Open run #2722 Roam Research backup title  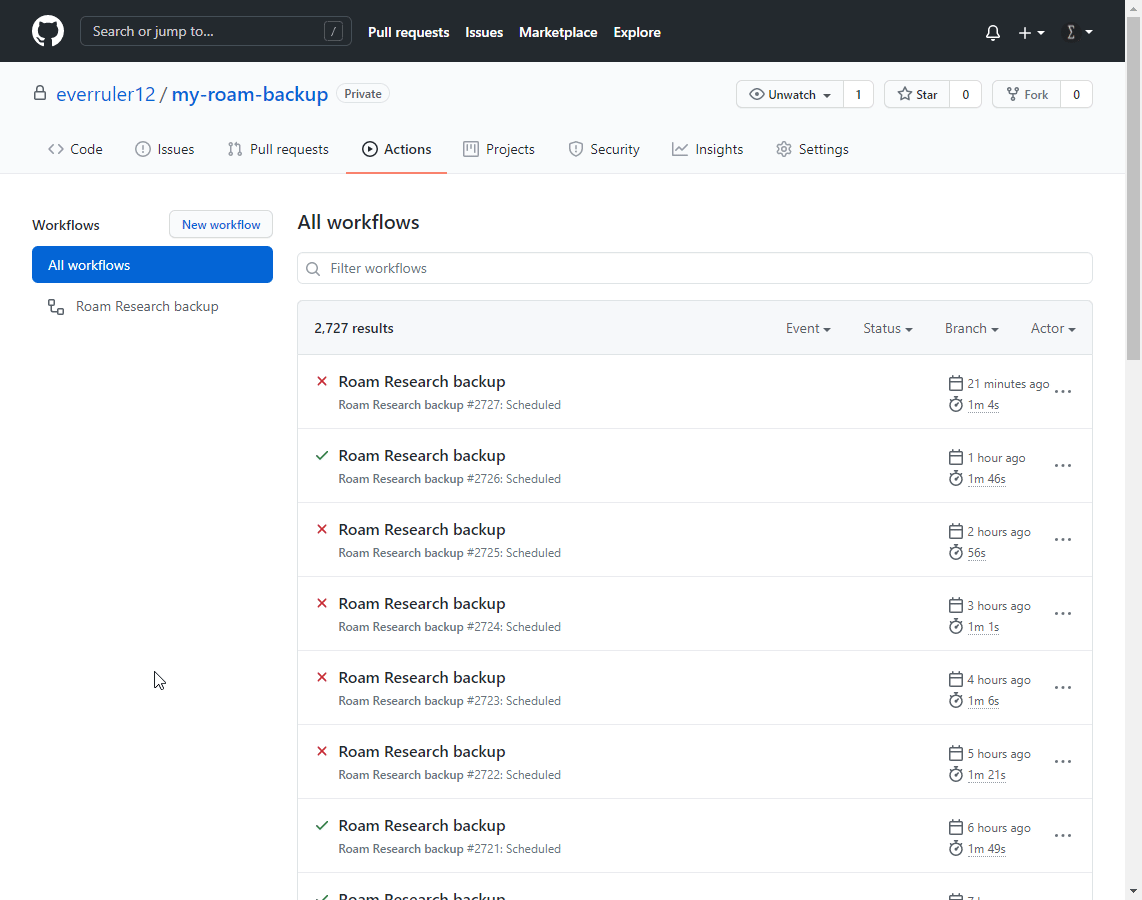tap(422, 751)
